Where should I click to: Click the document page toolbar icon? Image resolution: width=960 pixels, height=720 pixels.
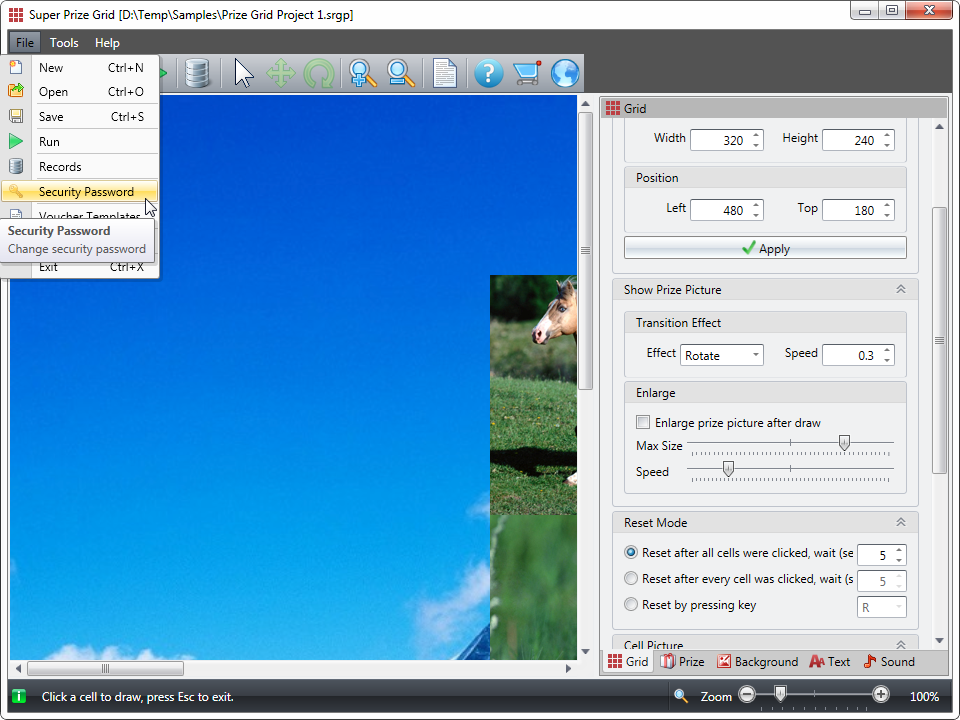click(445, 73)
